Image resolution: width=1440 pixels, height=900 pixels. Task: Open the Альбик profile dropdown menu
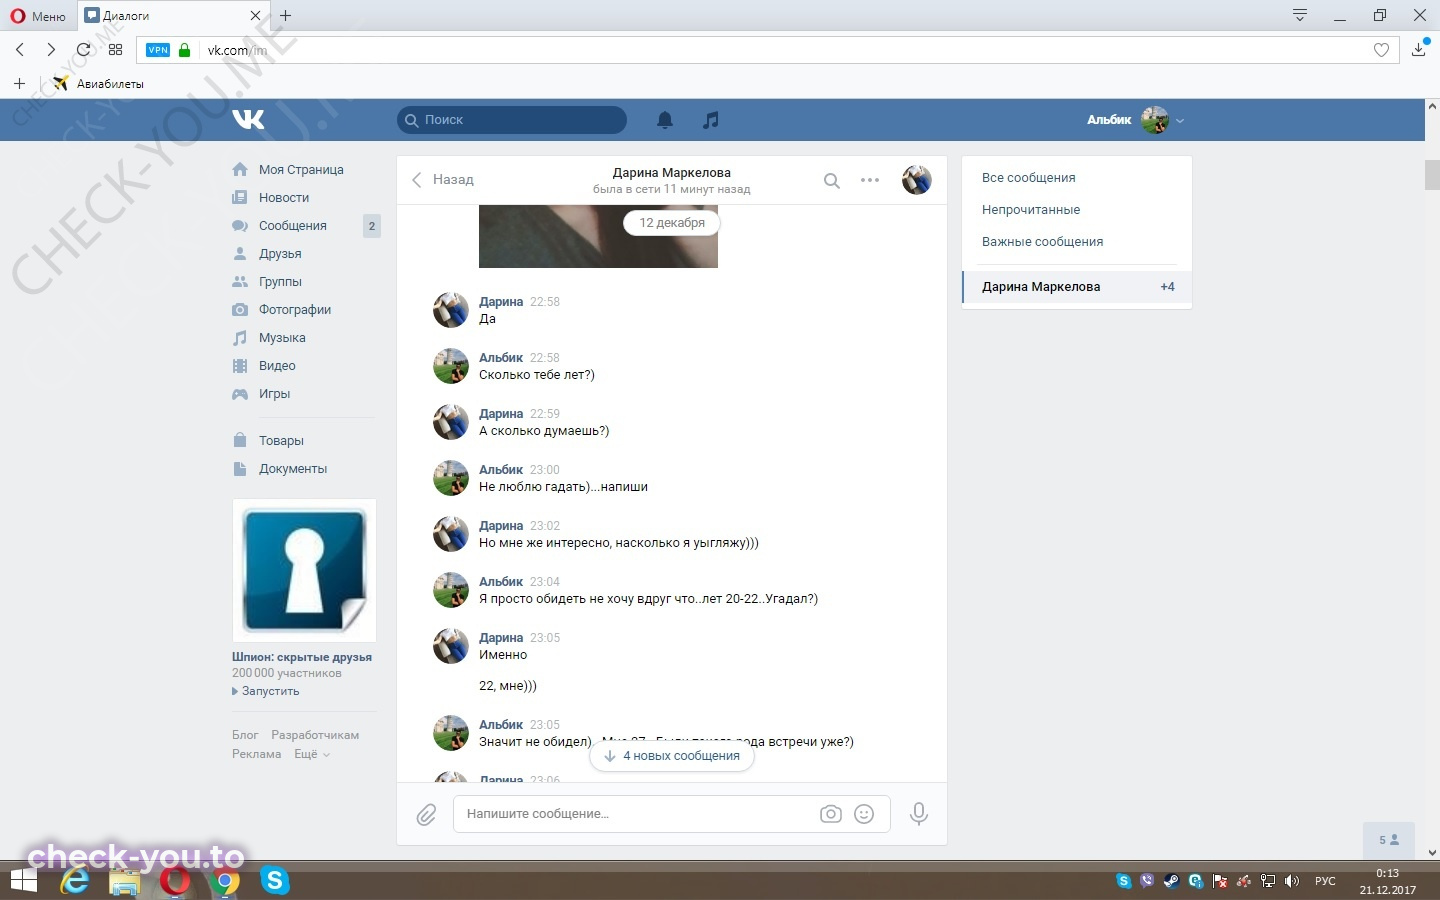(x=1136, y=120)
